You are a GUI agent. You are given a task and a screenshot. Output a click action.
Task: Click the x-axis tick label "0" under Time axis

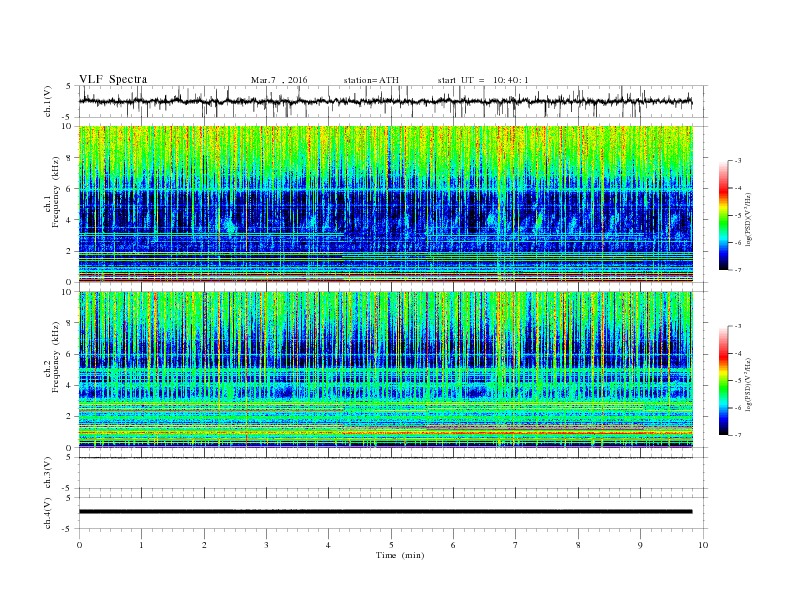click(79, 545)
